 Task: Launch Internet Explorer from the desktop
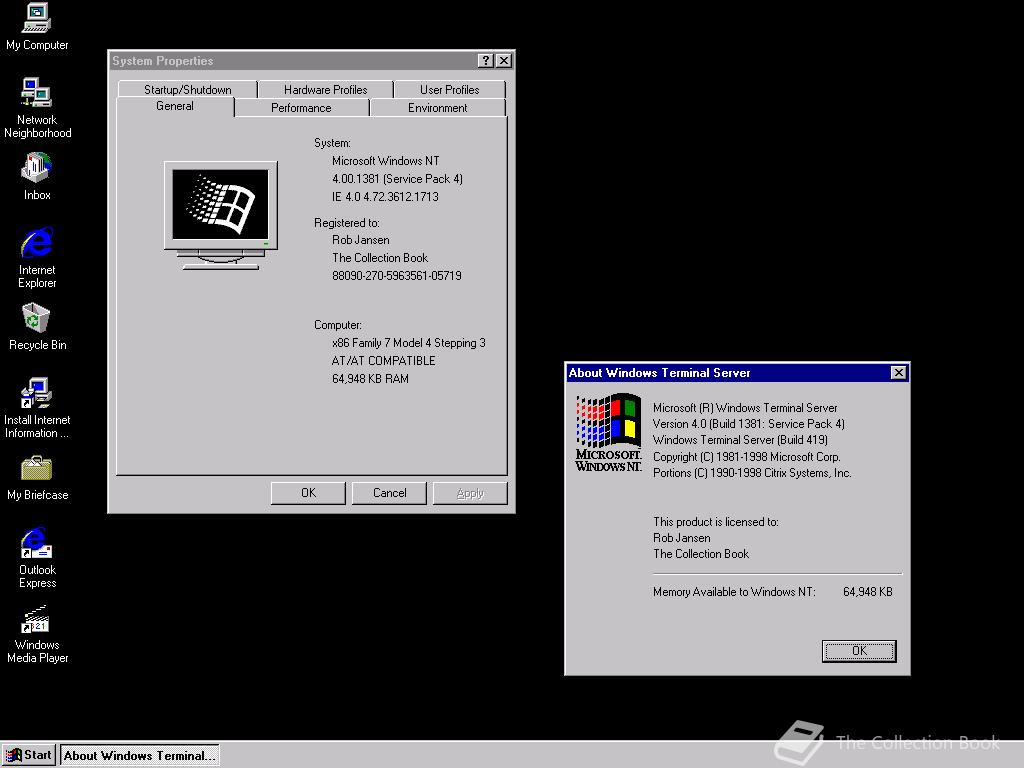37,257
